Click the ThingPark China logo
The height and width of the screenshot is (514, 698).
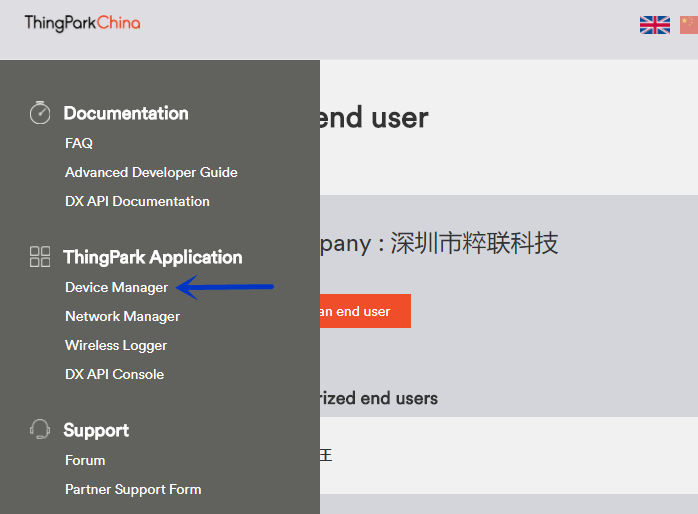click(82, 23)
